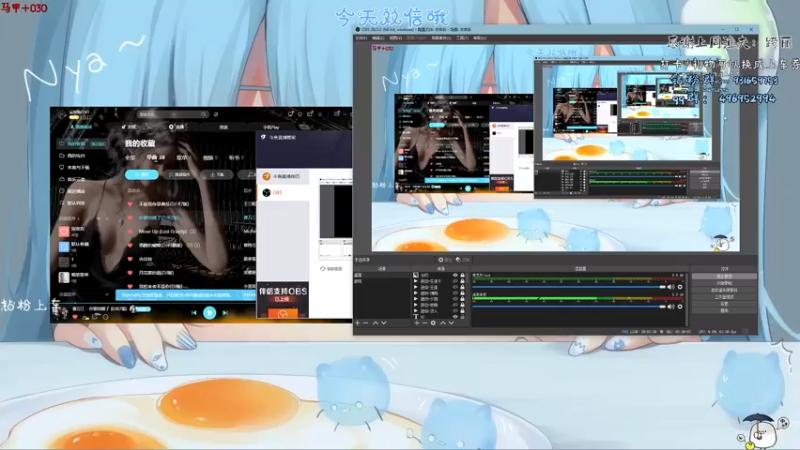Toggle lock of the T text source in OBS
800x450 pixels.
pos(462,316)
